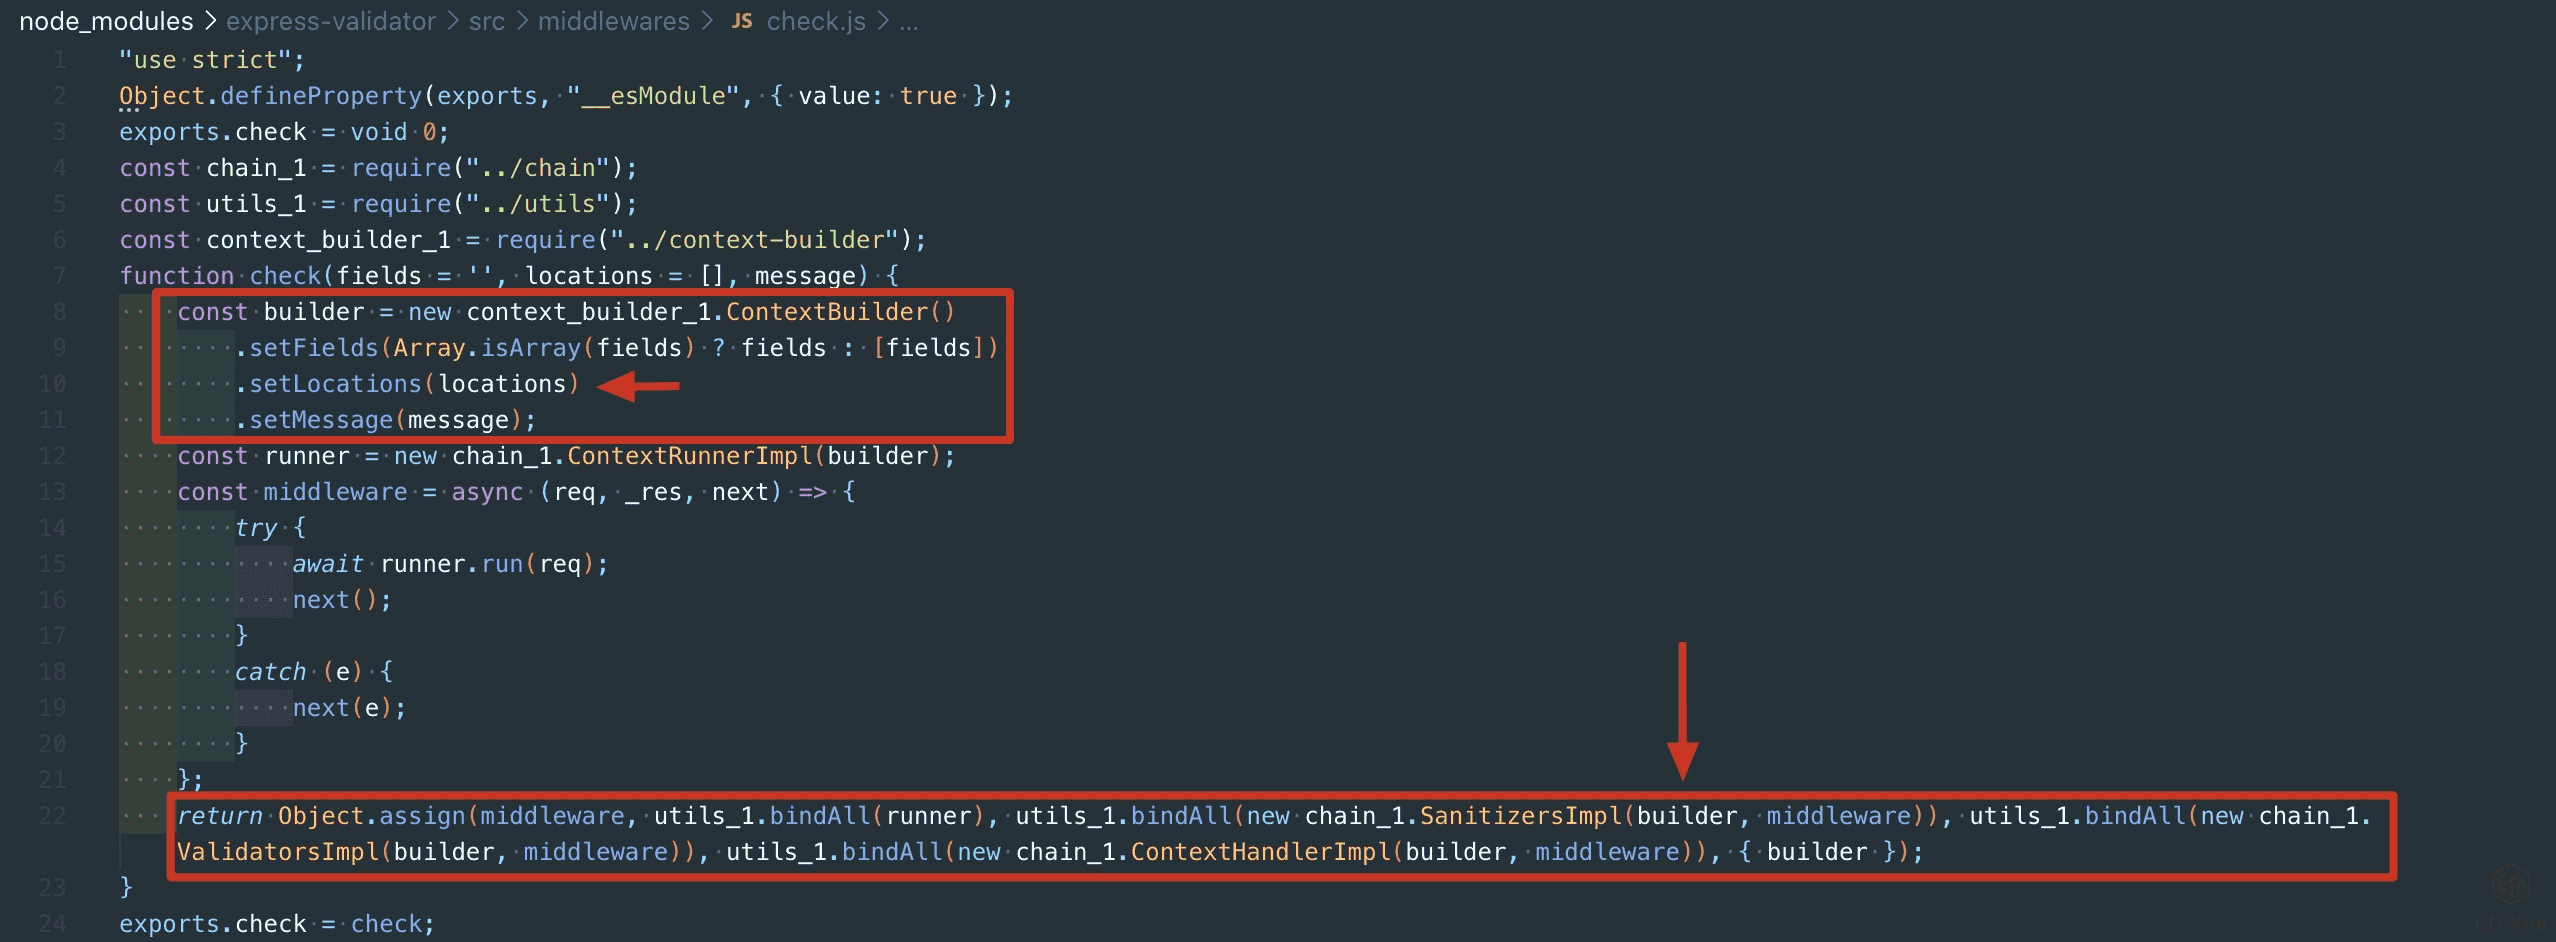
Task: Click the check.js breadcrumb file name
Action: click(x=815, y=21)
